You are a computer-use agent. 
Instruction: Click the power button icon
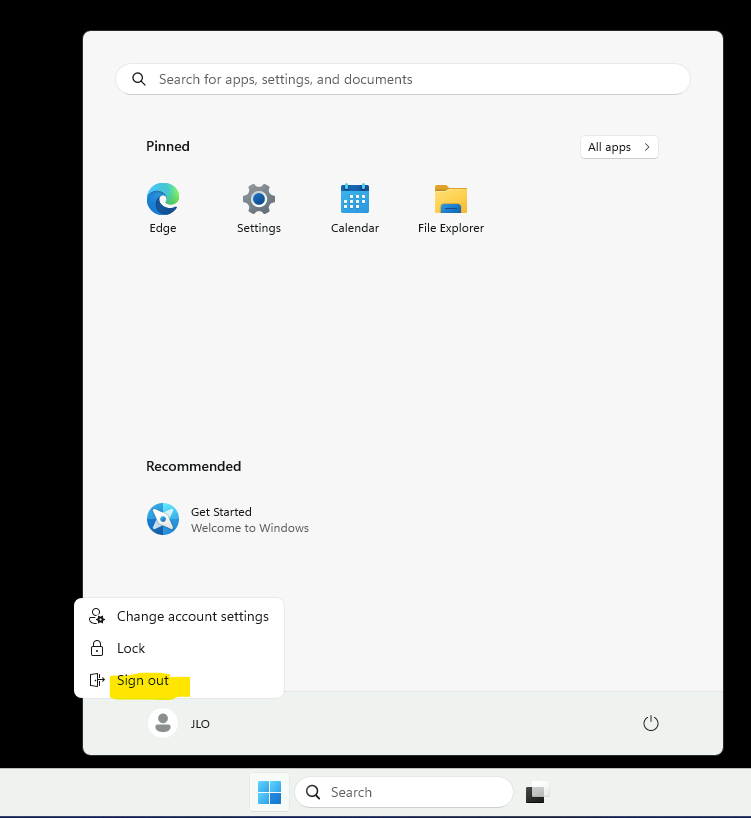650,724
